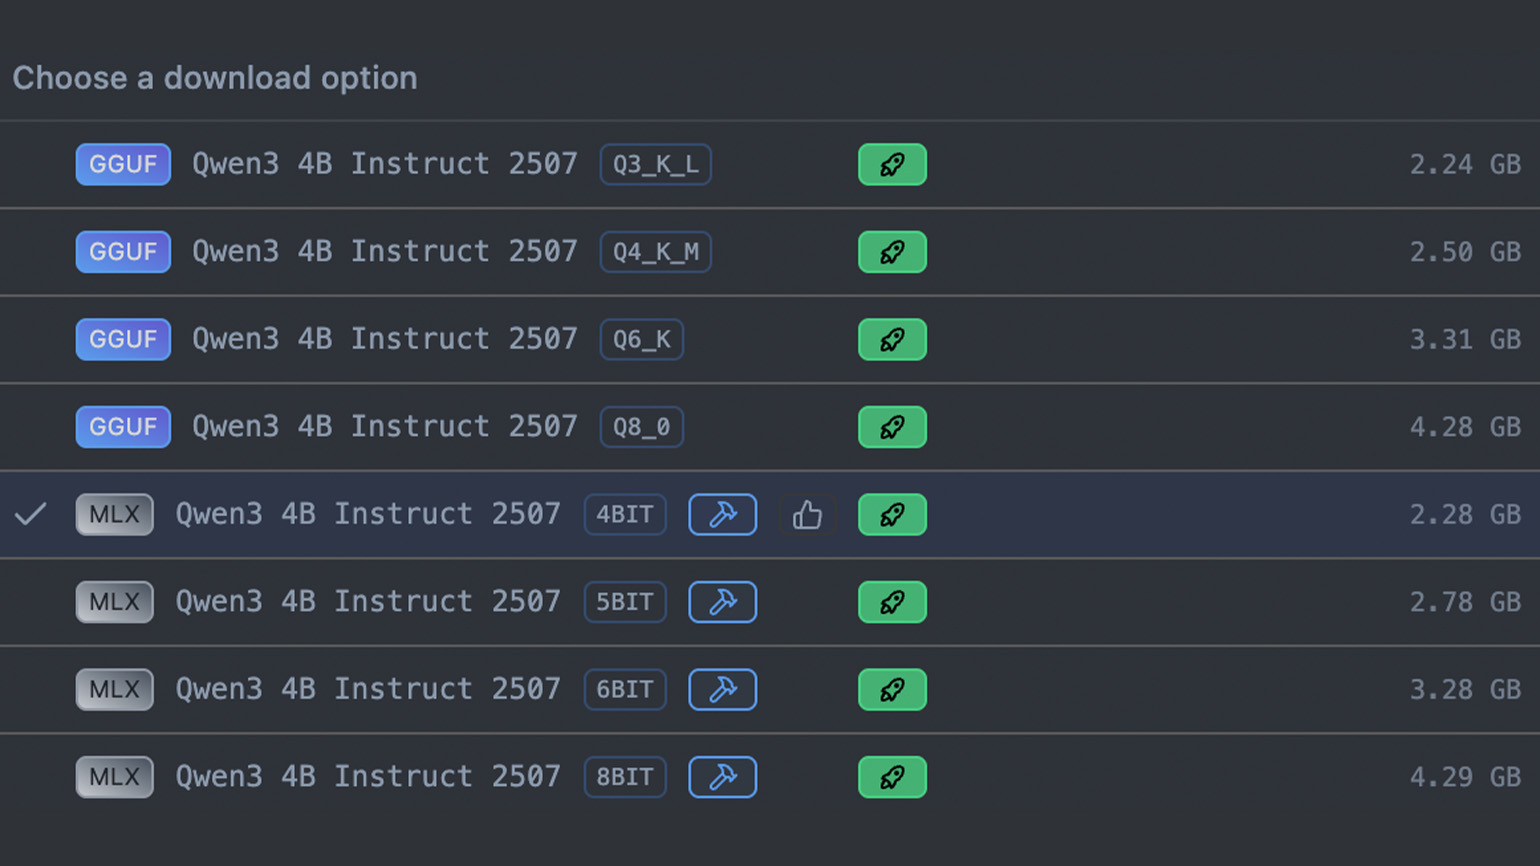This screenshot has height=866, width=1540.
Task: Click hammer tool icon on MLX 6BIT row
Action: coord(722,690)
